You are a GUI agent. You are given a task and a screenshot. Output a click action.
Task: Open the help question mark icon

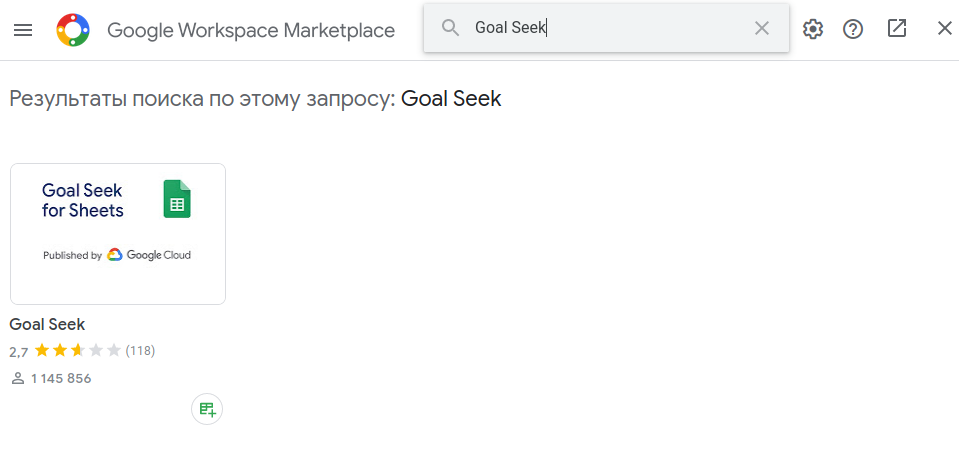[x=853, y=29]
